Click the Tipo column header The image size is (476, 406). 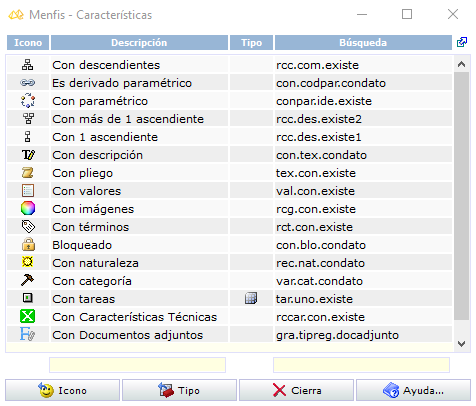251,43
